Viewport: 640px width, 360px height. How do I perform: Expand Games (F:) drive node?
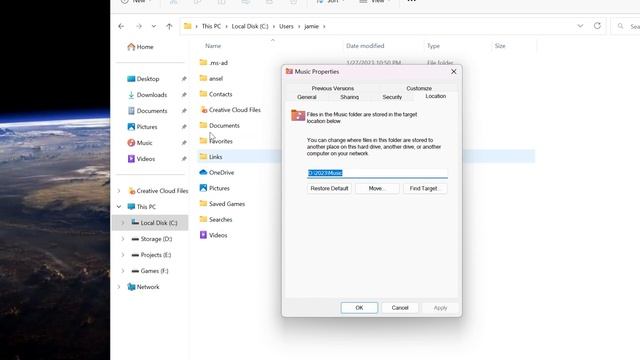123,271
